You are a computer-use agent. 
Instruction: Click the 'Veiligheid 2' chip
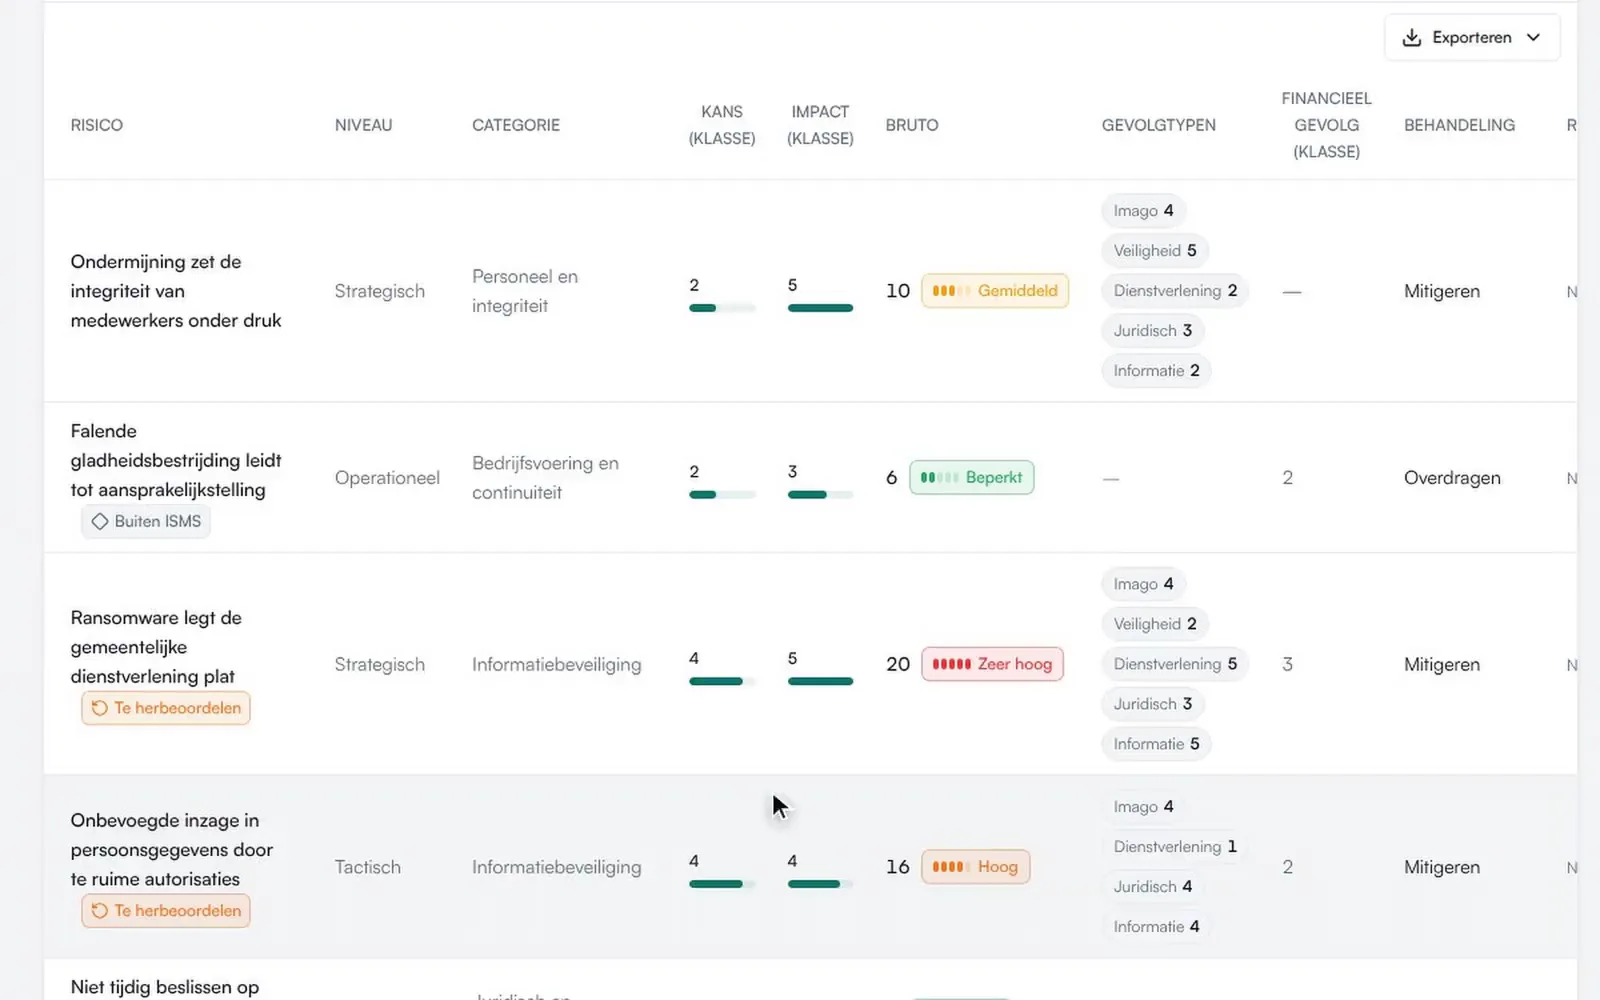point(1155,624)
